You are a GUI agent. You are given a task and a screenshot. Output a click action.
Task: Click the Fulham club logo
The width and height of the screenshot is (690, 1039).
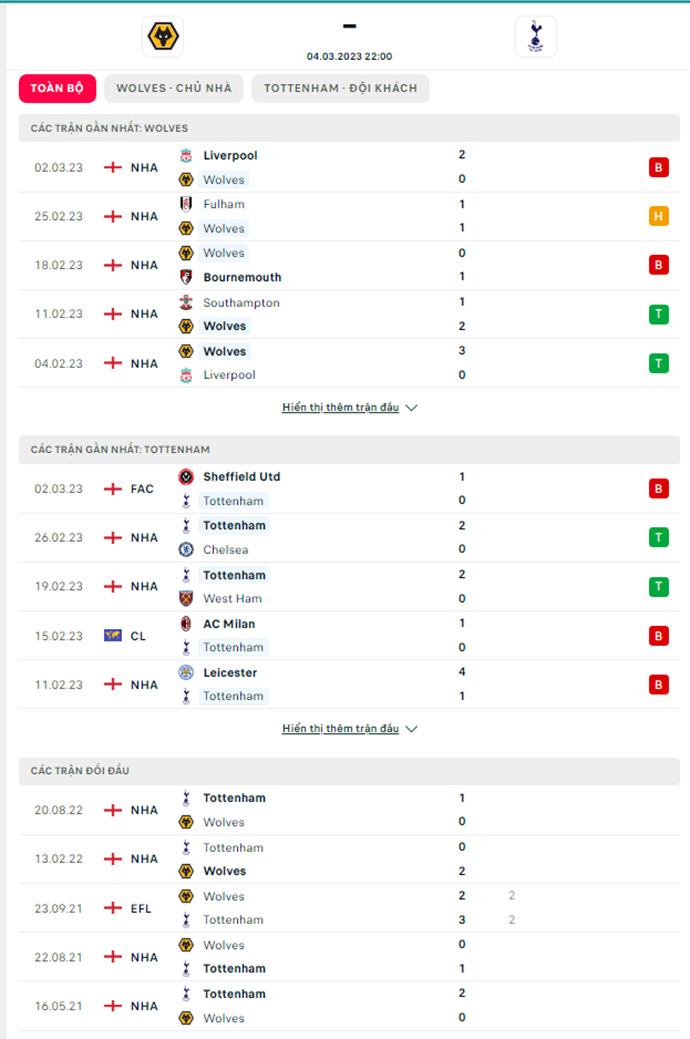pos(186,204)
